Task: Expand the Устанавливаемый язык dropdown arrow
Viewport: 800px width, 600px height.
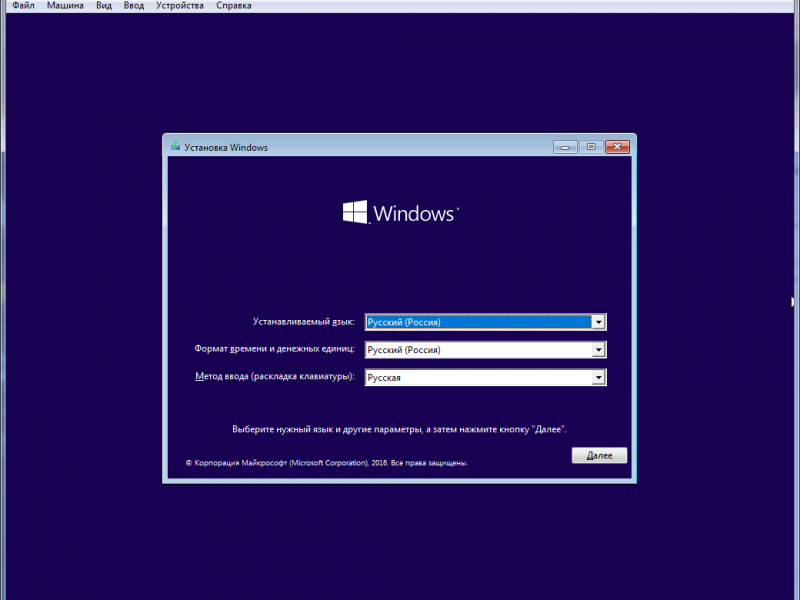Action: [598, 322]
